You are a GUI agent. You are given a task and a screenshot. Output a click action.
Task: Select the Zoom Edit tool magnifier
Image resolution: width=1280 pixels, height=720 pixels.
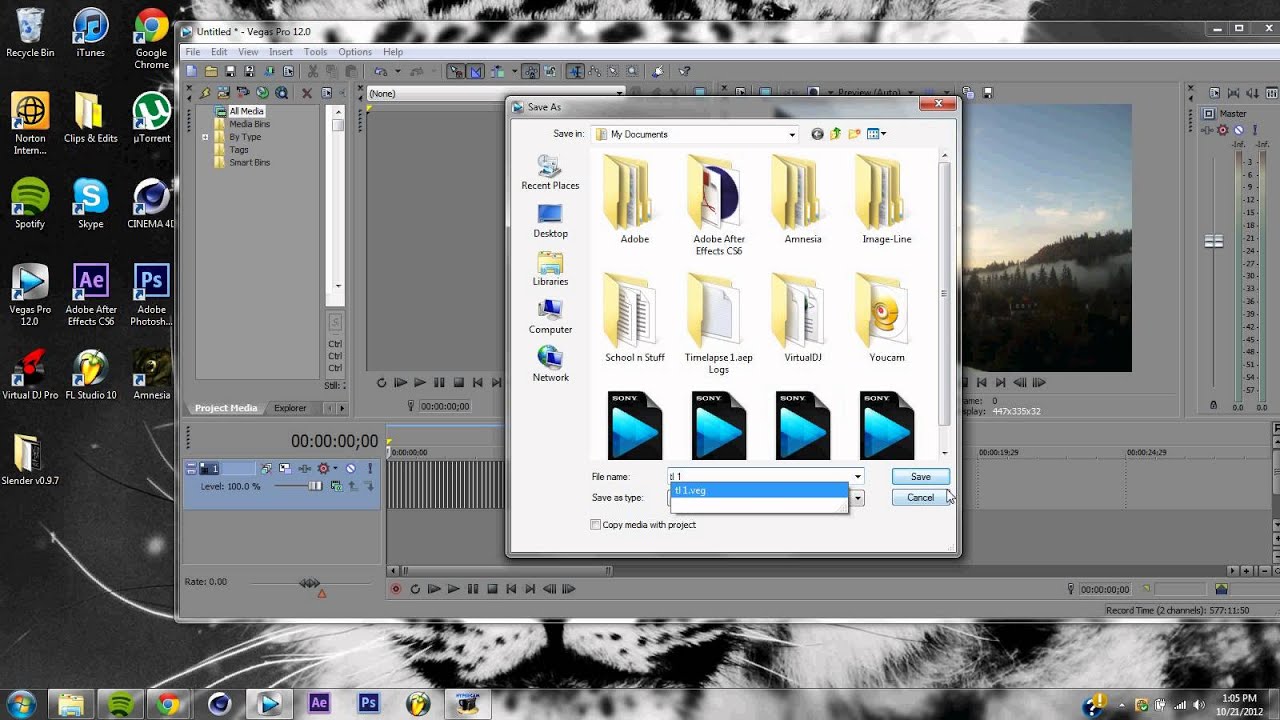pos(632,71)
